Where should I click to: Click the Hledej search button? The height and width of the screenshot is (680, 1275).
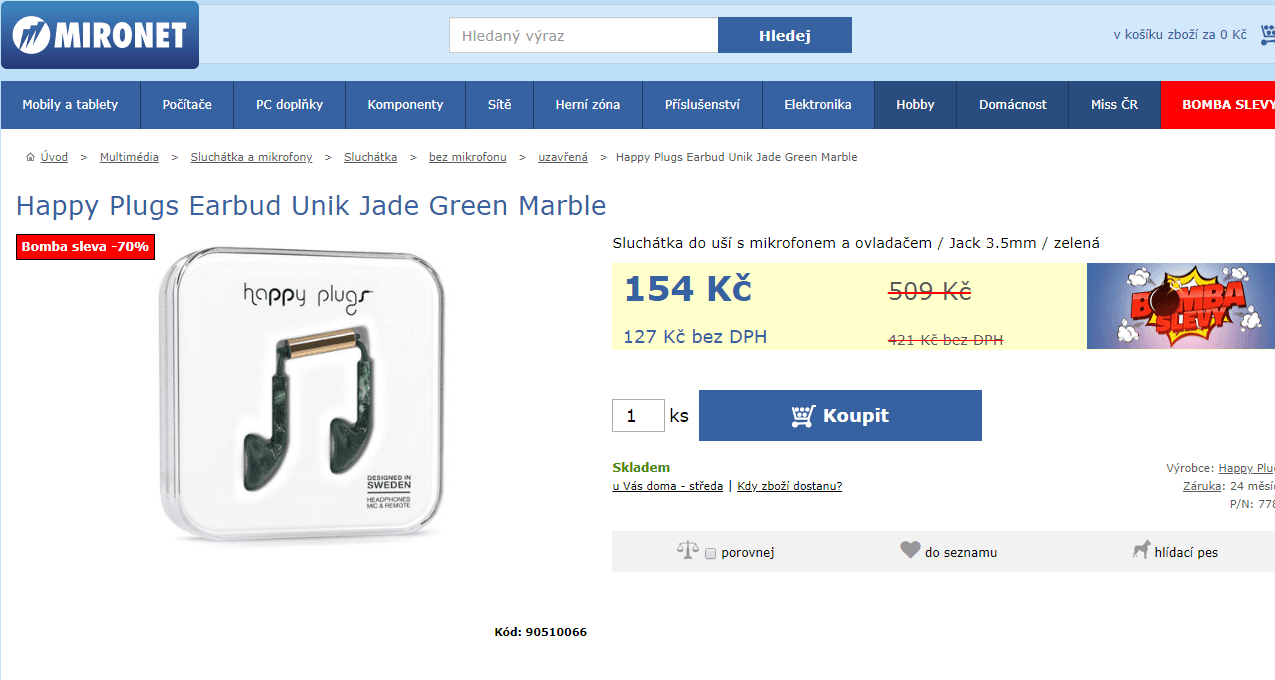785,35
